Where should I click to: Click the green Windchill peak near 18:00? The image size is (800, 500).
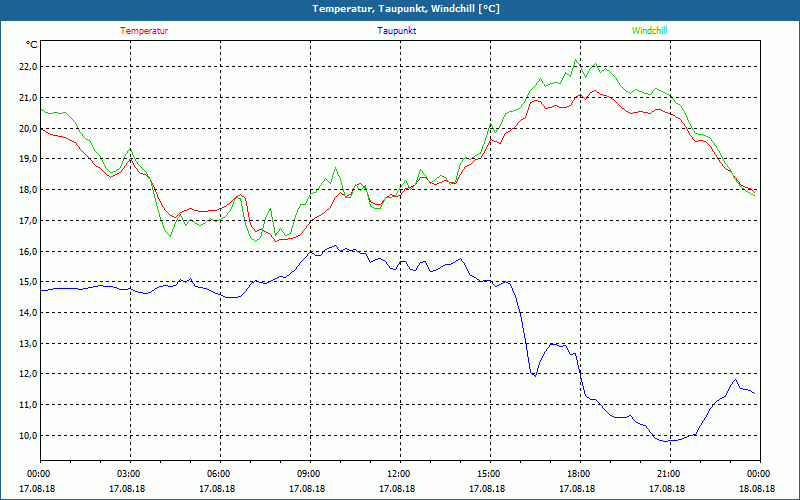(576, 60)
